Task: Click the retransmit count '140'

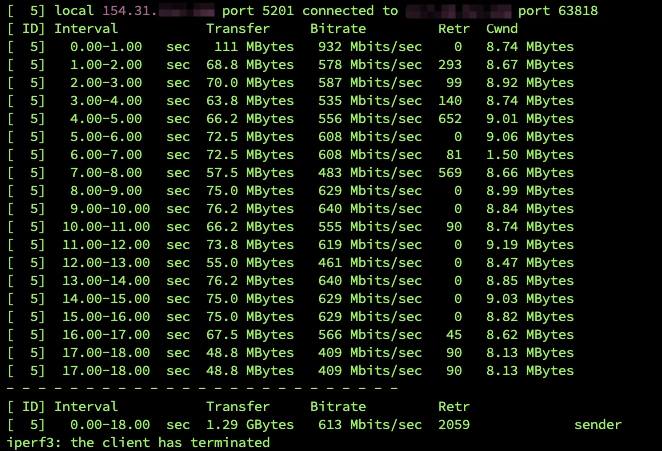Action: pyautogui.click(x=450, y=101)
